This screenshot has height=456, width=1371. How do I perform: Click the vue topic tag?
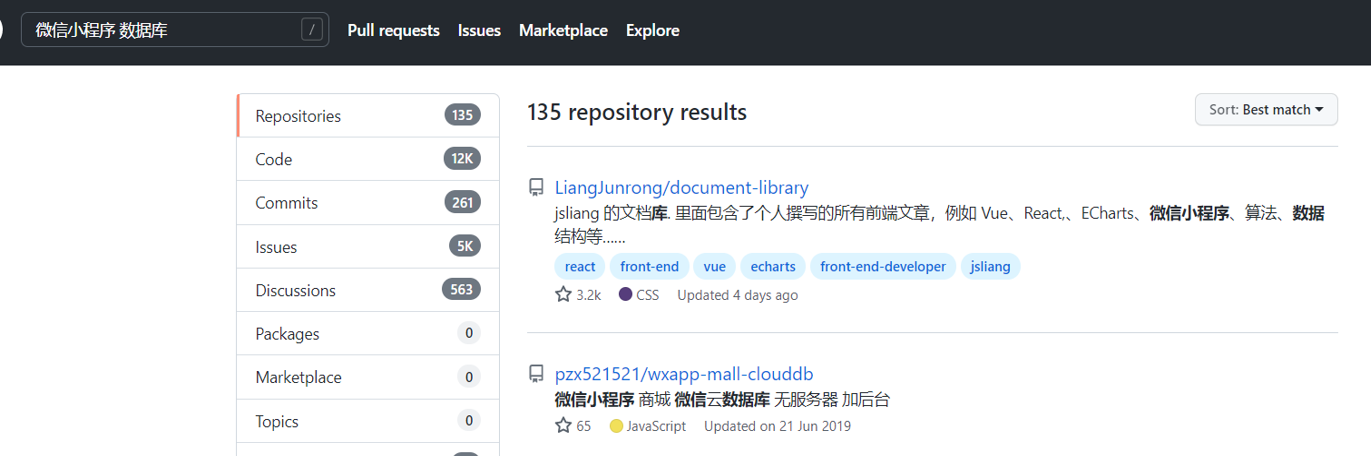pyautogui.click(x=714, y=266)
